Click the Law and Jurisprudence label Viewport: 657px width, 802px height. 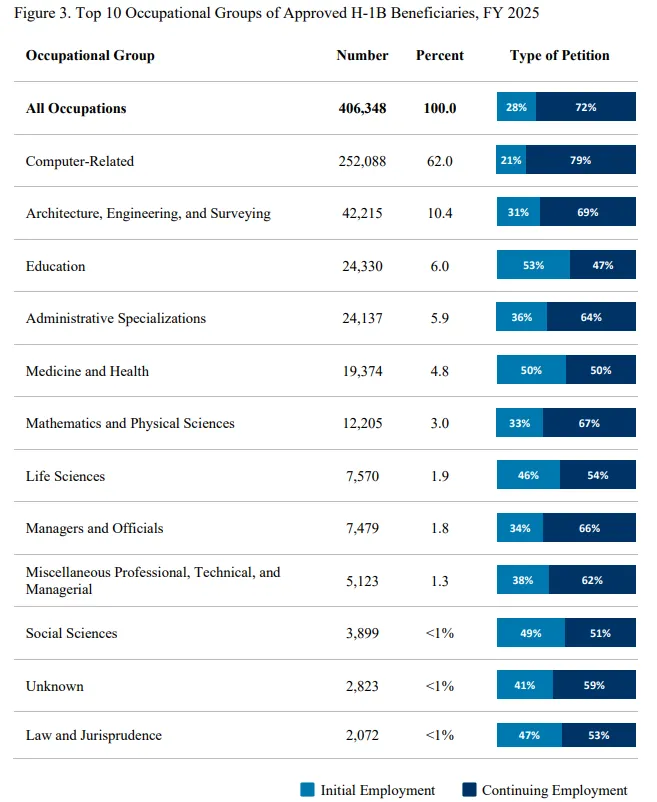coord(94,735)
